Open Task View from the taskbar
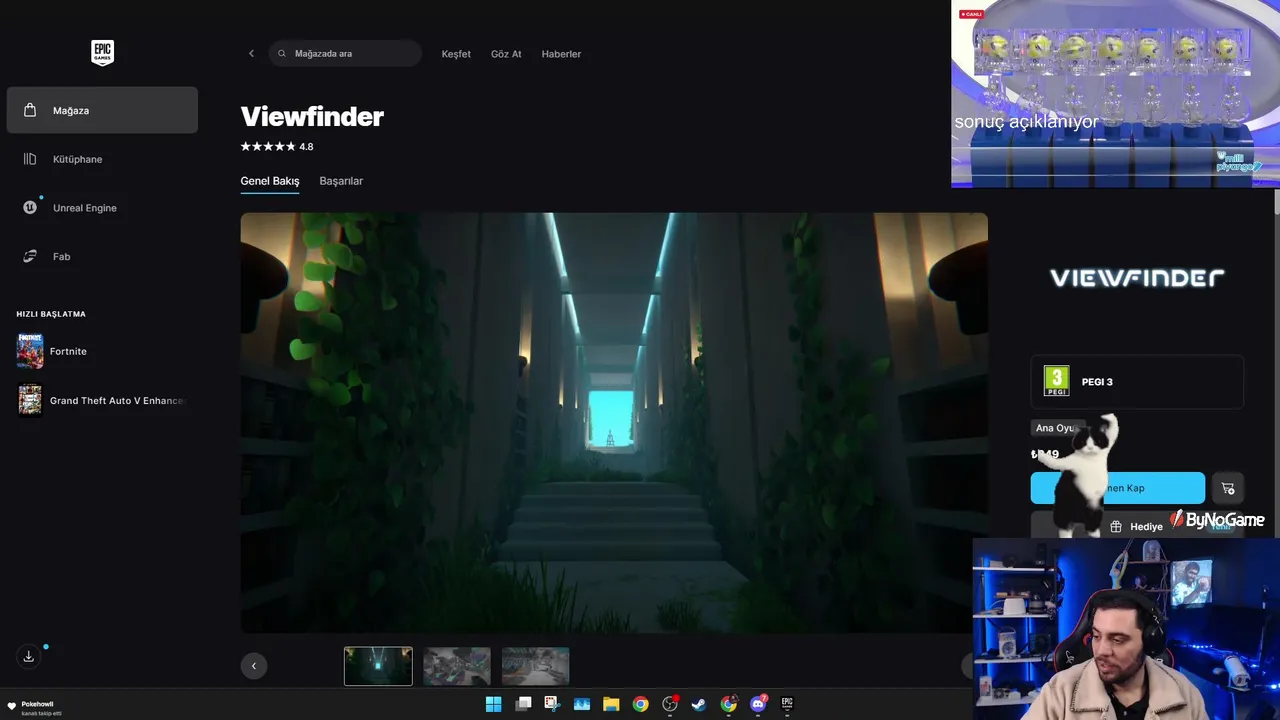Image resolution: width=1280 pixels, height=720 pixels. 523,704
